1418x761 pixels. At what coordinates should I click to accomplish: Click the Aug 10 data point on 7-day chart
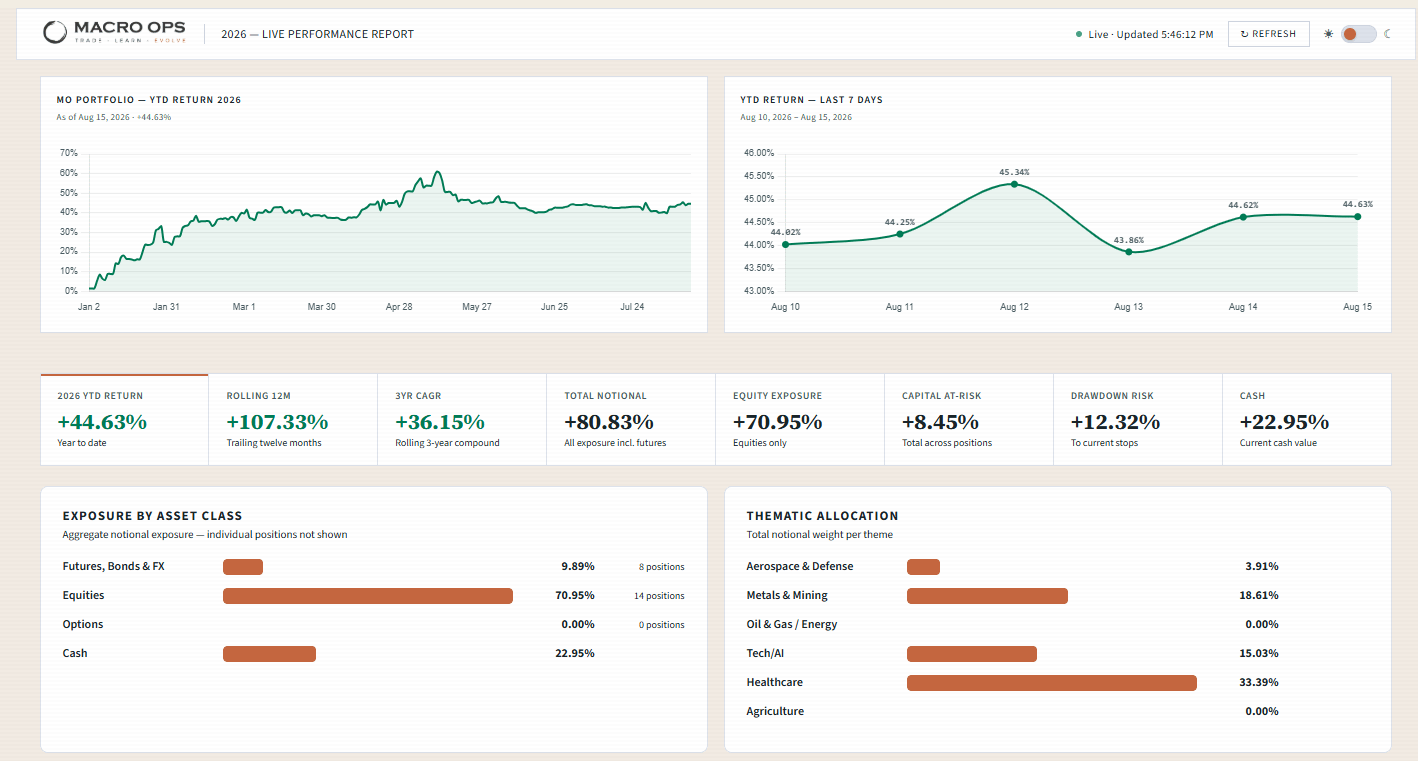pos(785,244)
